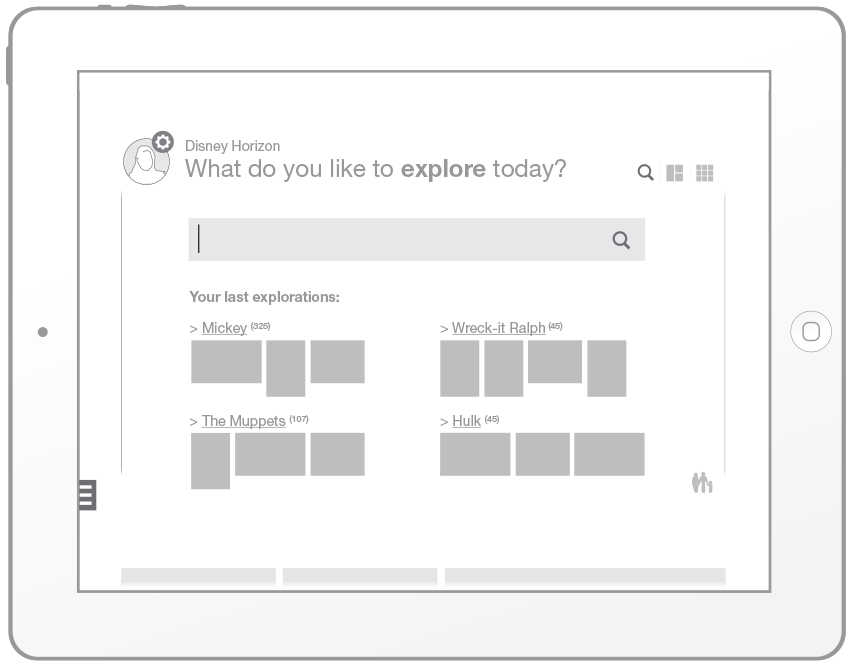Expand the arrow beside The Muppets
Image resolution: width=852 pixels, height=667 pixels.
coord(193,422)
